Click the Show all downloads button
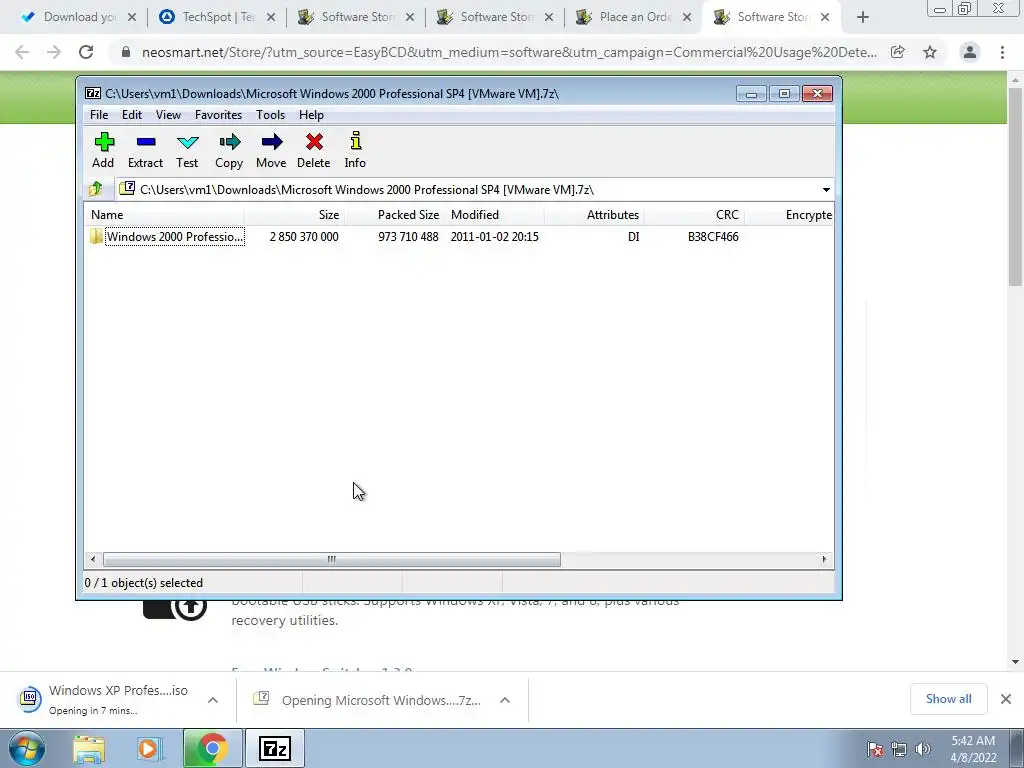 [x=948, y=699]
